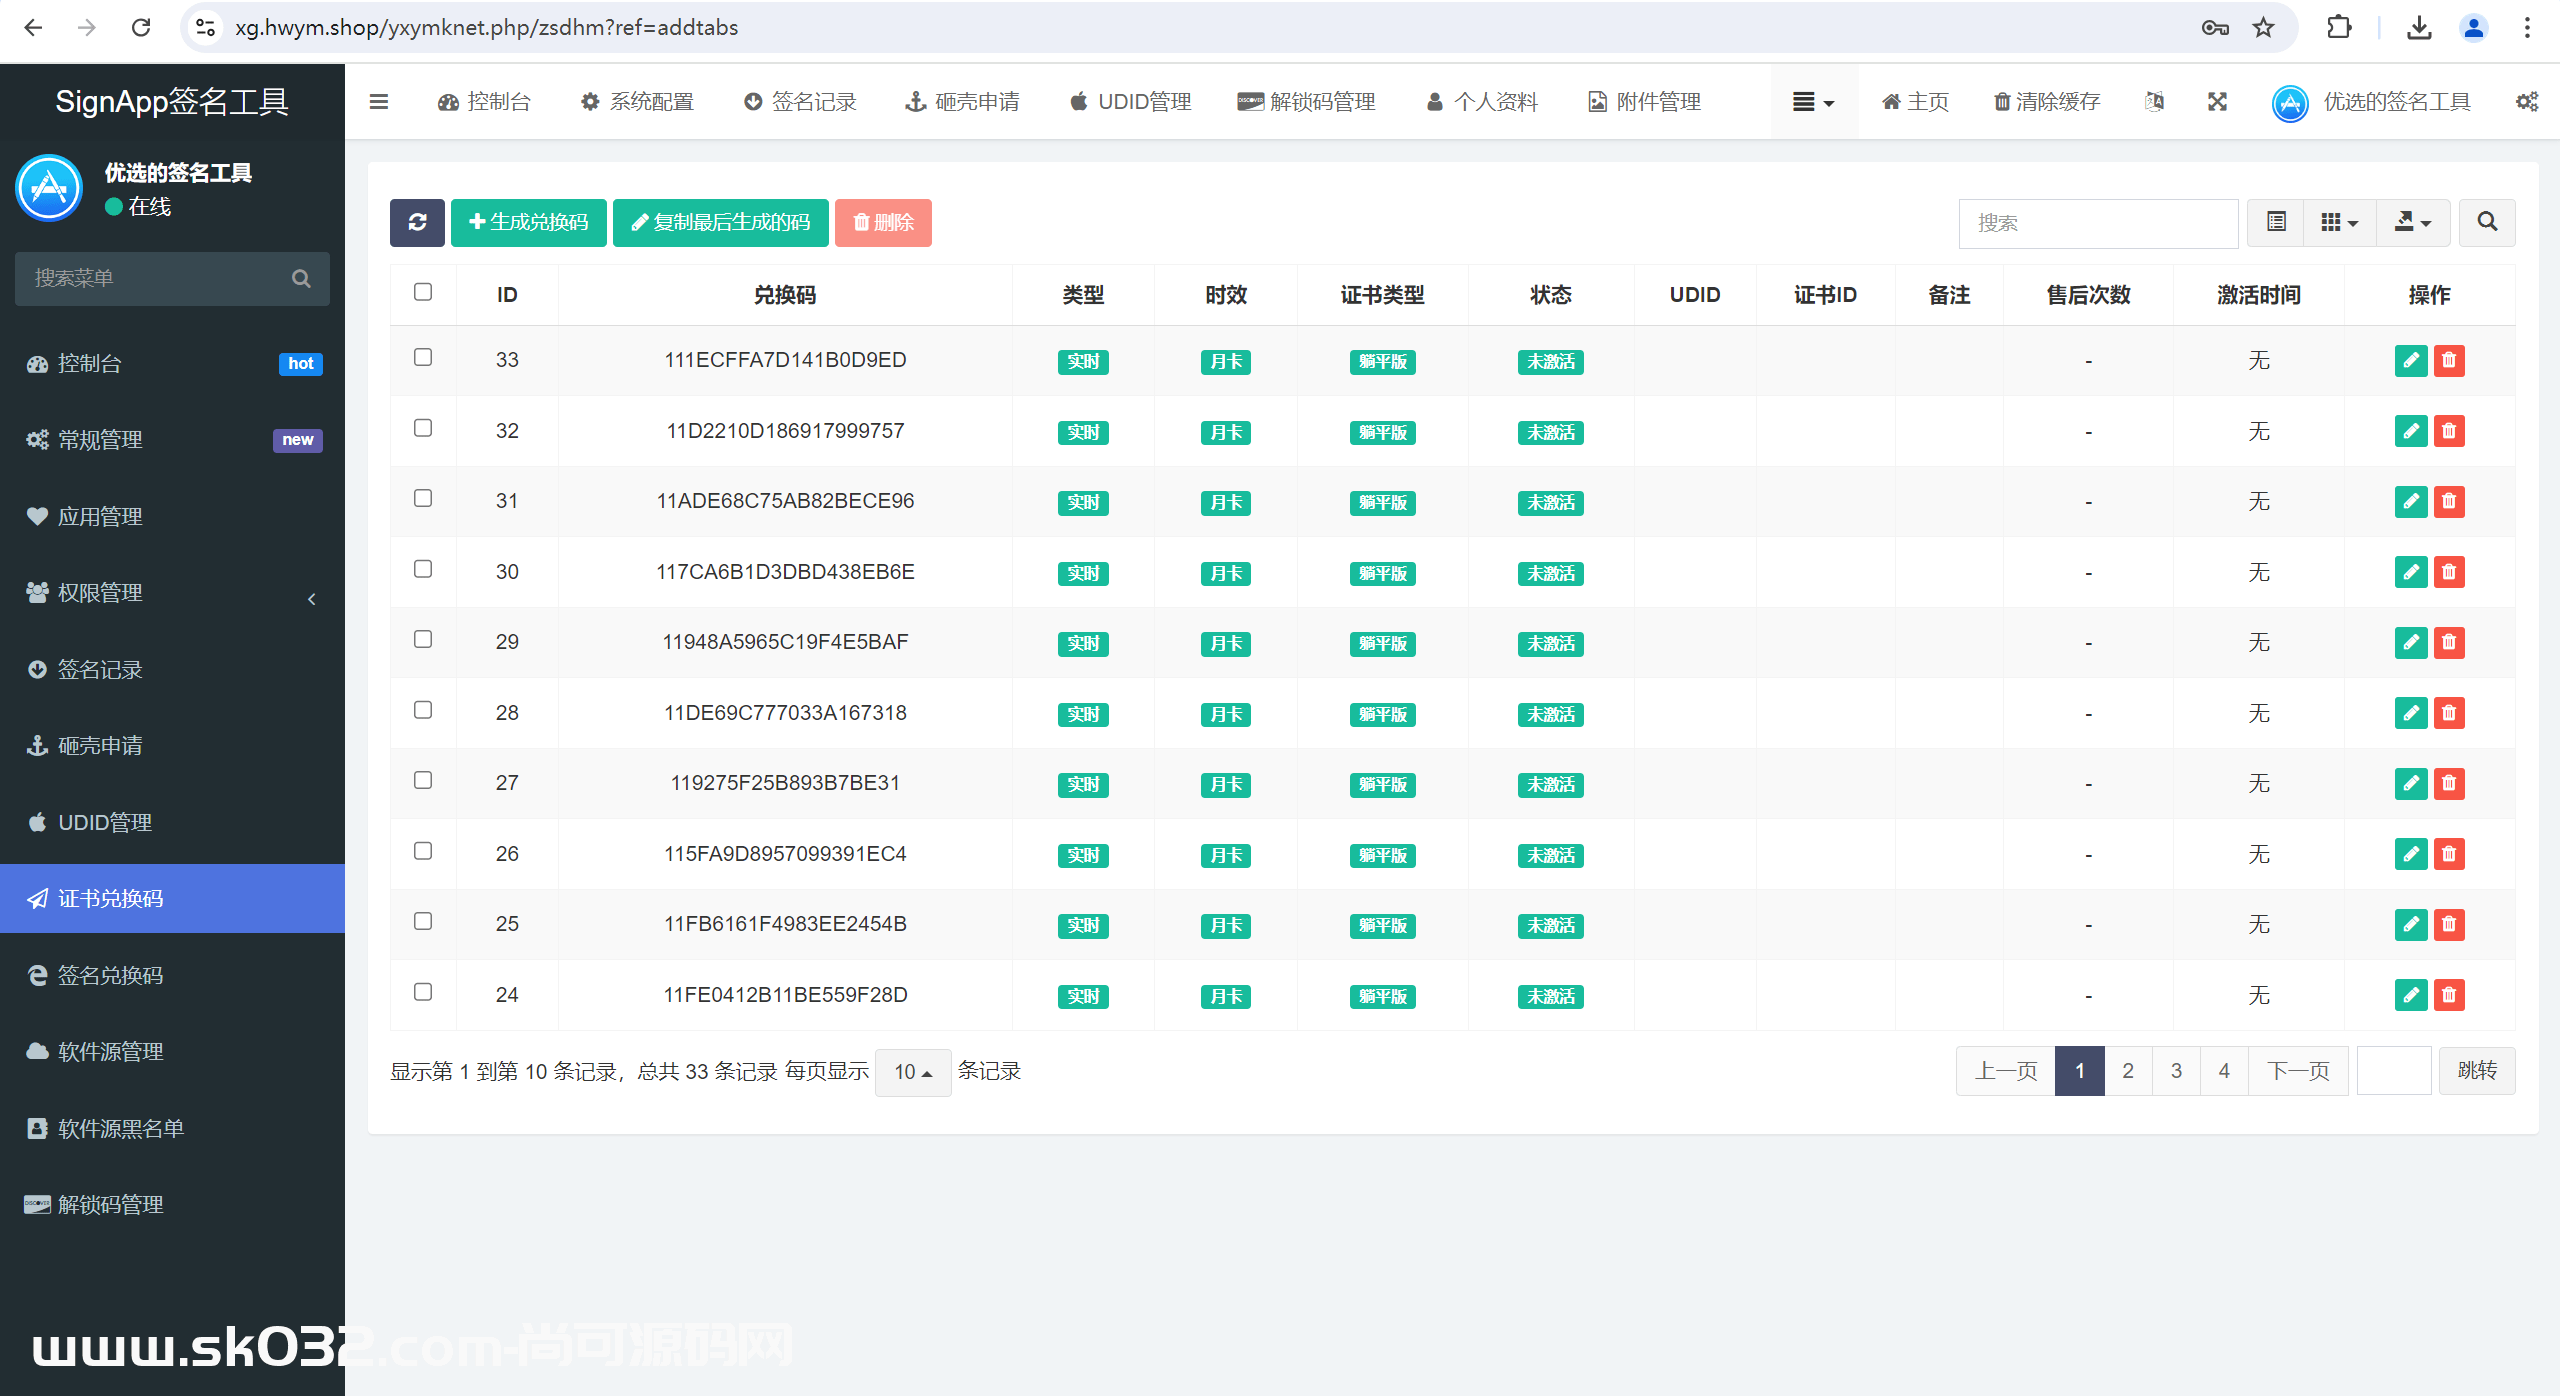The image size is (2560, 1396).
Task: Click the 跳转 page jump button
Action: pos(2477,1071)
